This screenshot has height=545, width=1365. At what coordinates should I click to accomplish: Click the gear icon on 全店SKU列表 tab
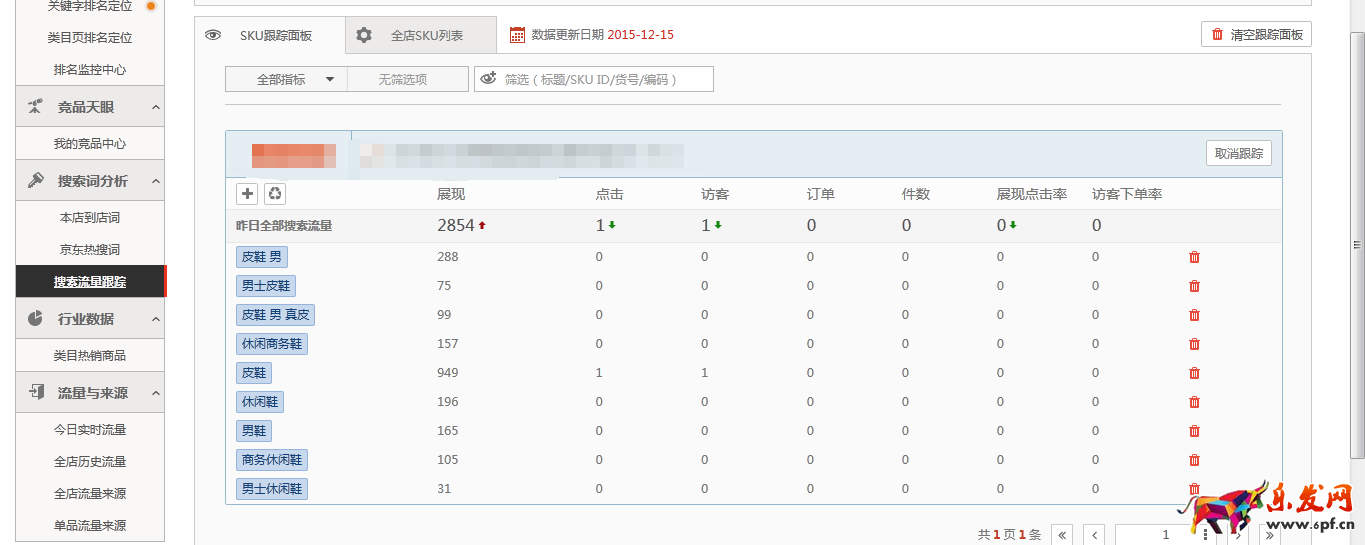point(364,35)
